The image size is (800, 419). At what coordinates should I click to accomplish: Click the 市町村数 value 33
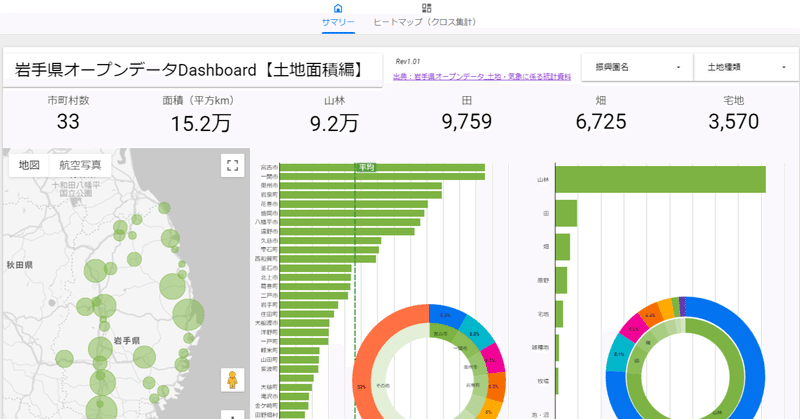(68, 122)
